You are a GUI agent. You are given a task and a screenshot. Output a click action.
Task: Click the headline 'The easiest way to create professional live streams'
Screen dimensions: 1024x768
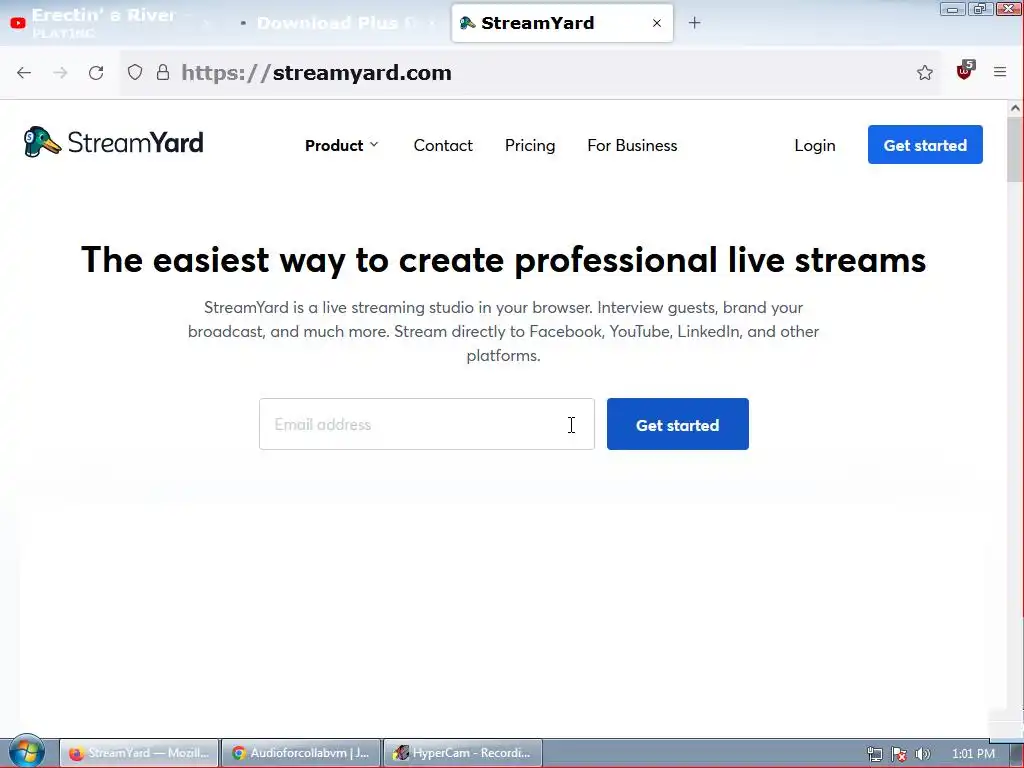(x=503, y=260)
